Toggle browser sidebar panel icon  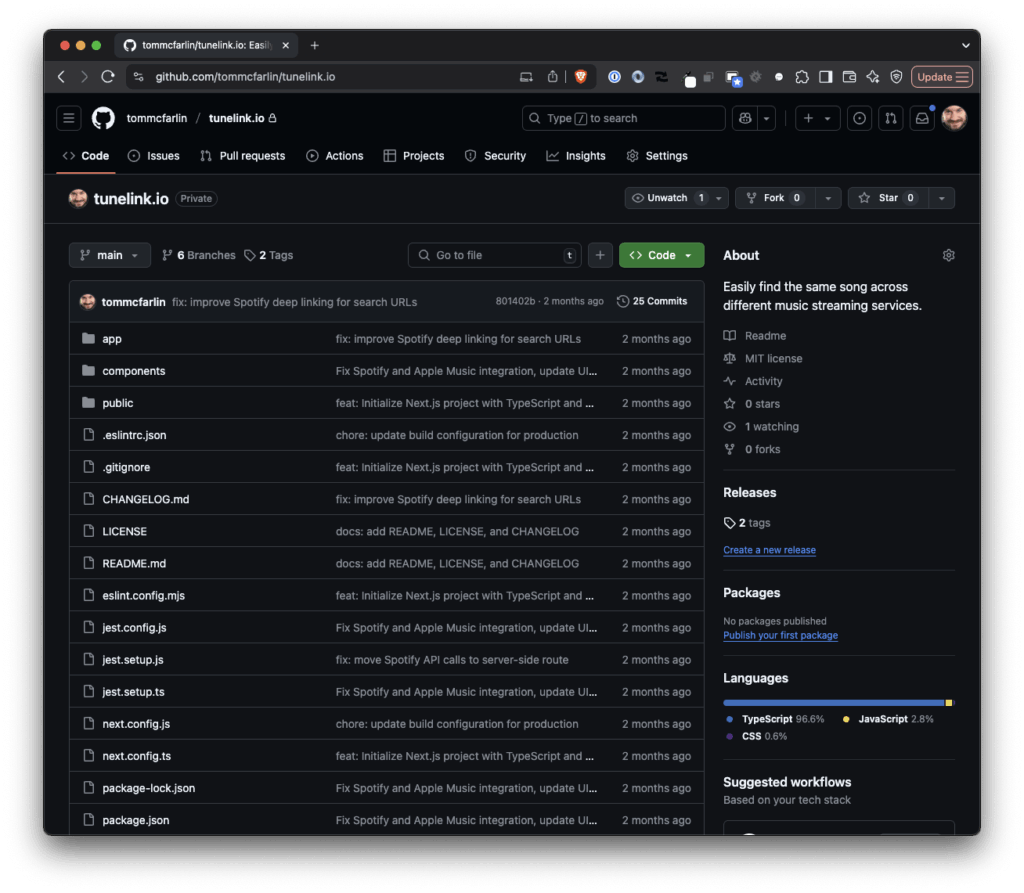[825, 77]
